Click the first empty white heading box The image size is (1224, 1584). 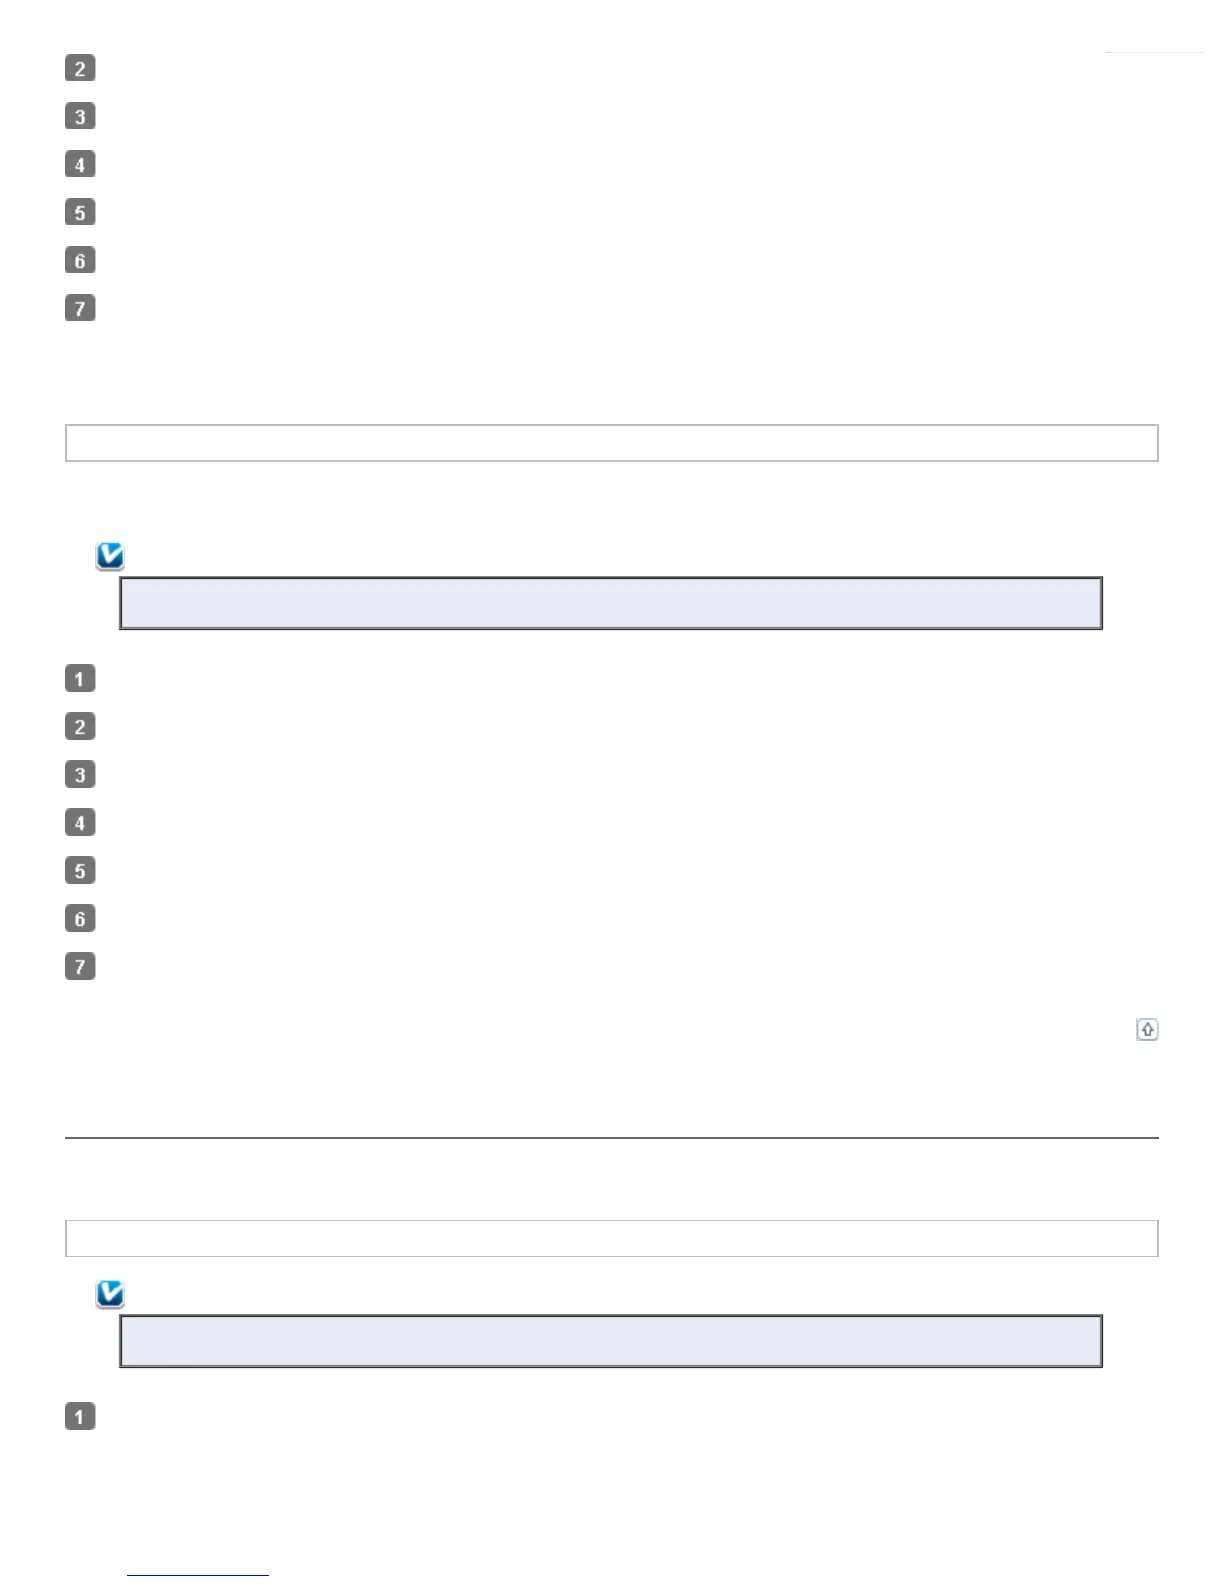click(612, 443)
